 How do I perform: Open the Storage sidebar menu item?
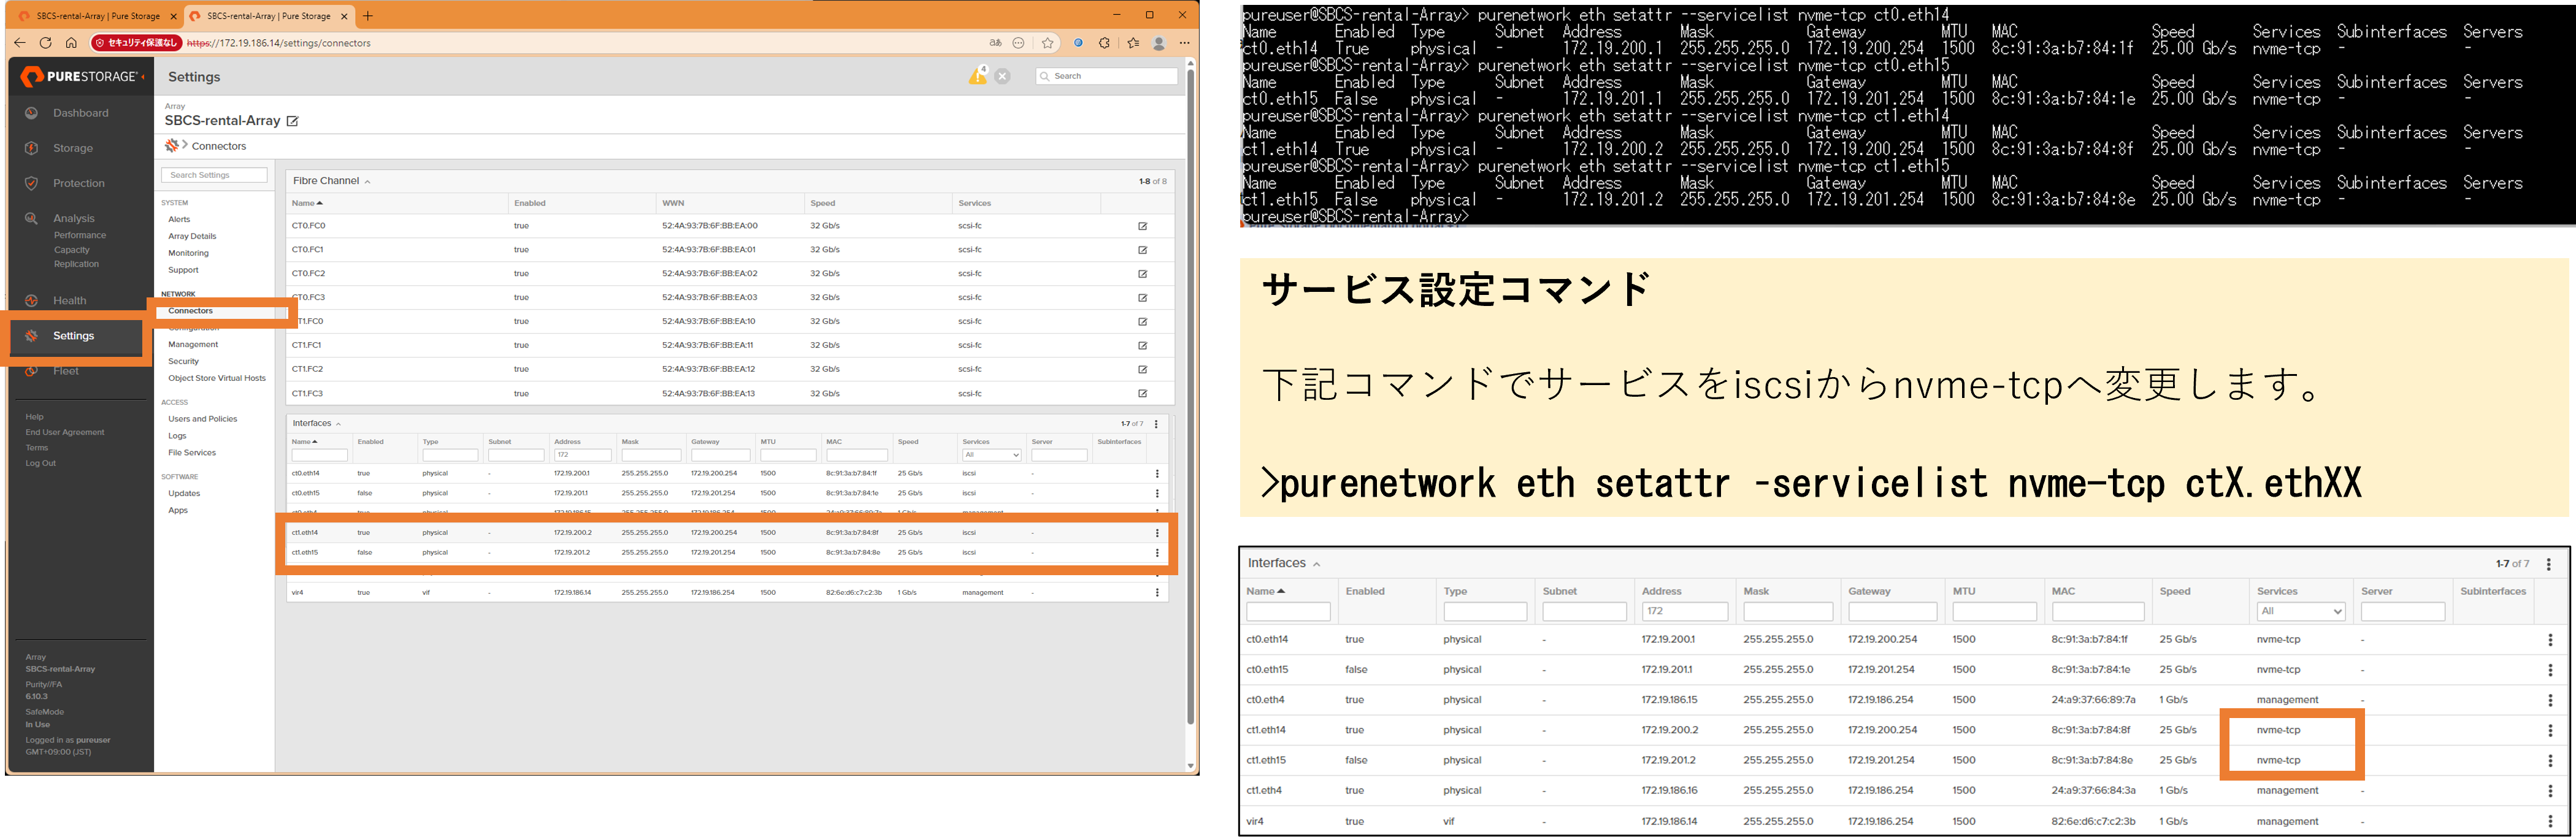coord(73,148)
